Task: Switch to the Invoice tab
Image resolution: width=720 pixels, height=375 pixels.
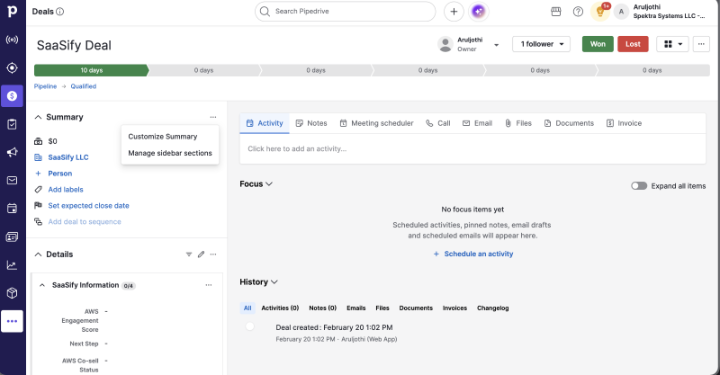Action: click(x=624, y=123)
